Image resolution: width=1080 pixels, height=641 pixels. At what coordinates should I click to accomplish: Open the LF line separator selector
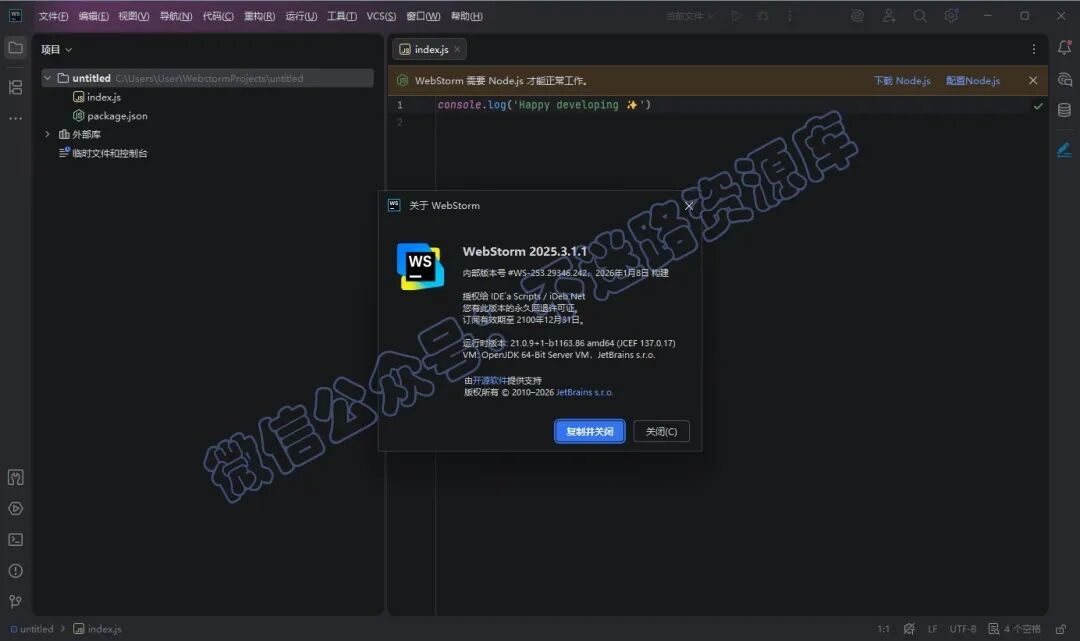[x=933, y=629]
